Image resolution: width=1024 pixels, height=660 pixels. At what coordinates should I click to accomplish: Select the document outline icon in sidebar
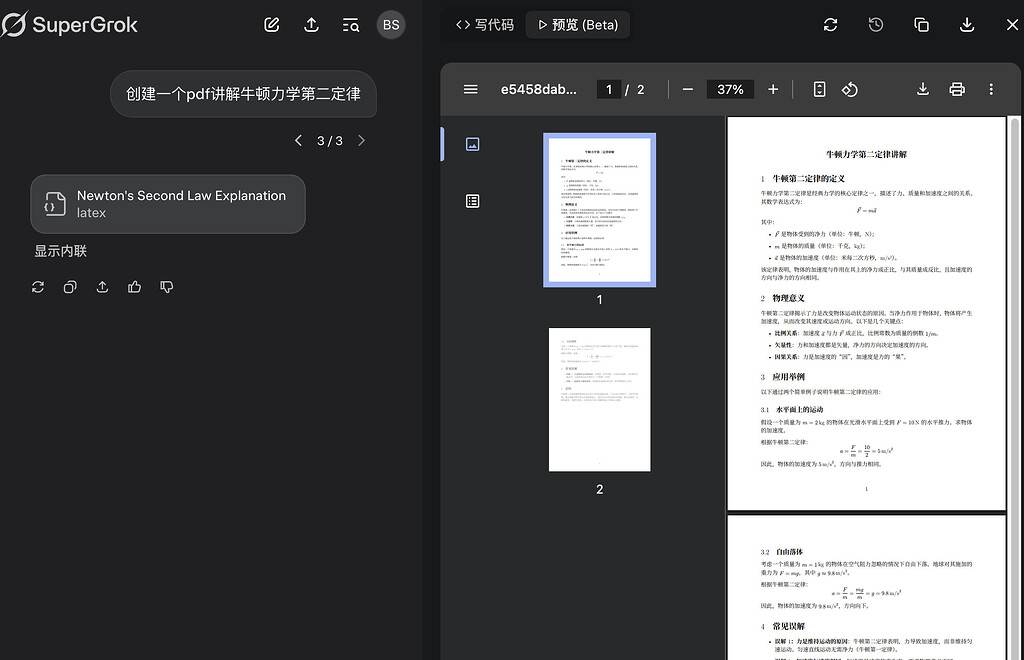click(472, 201)
